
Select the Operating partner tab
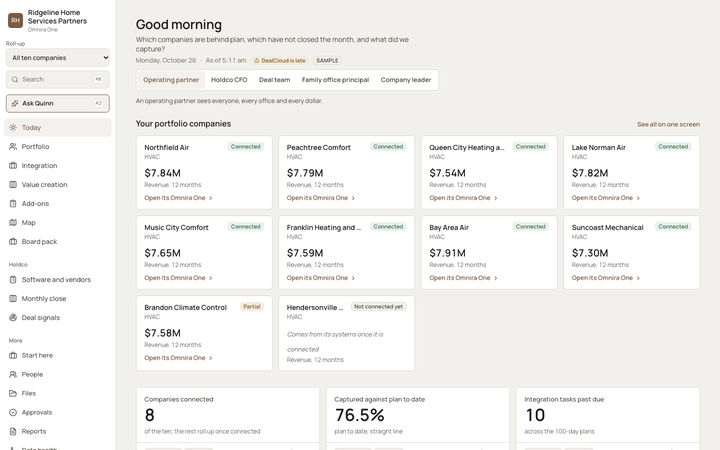pyautogui.click(x=171, y=80)
